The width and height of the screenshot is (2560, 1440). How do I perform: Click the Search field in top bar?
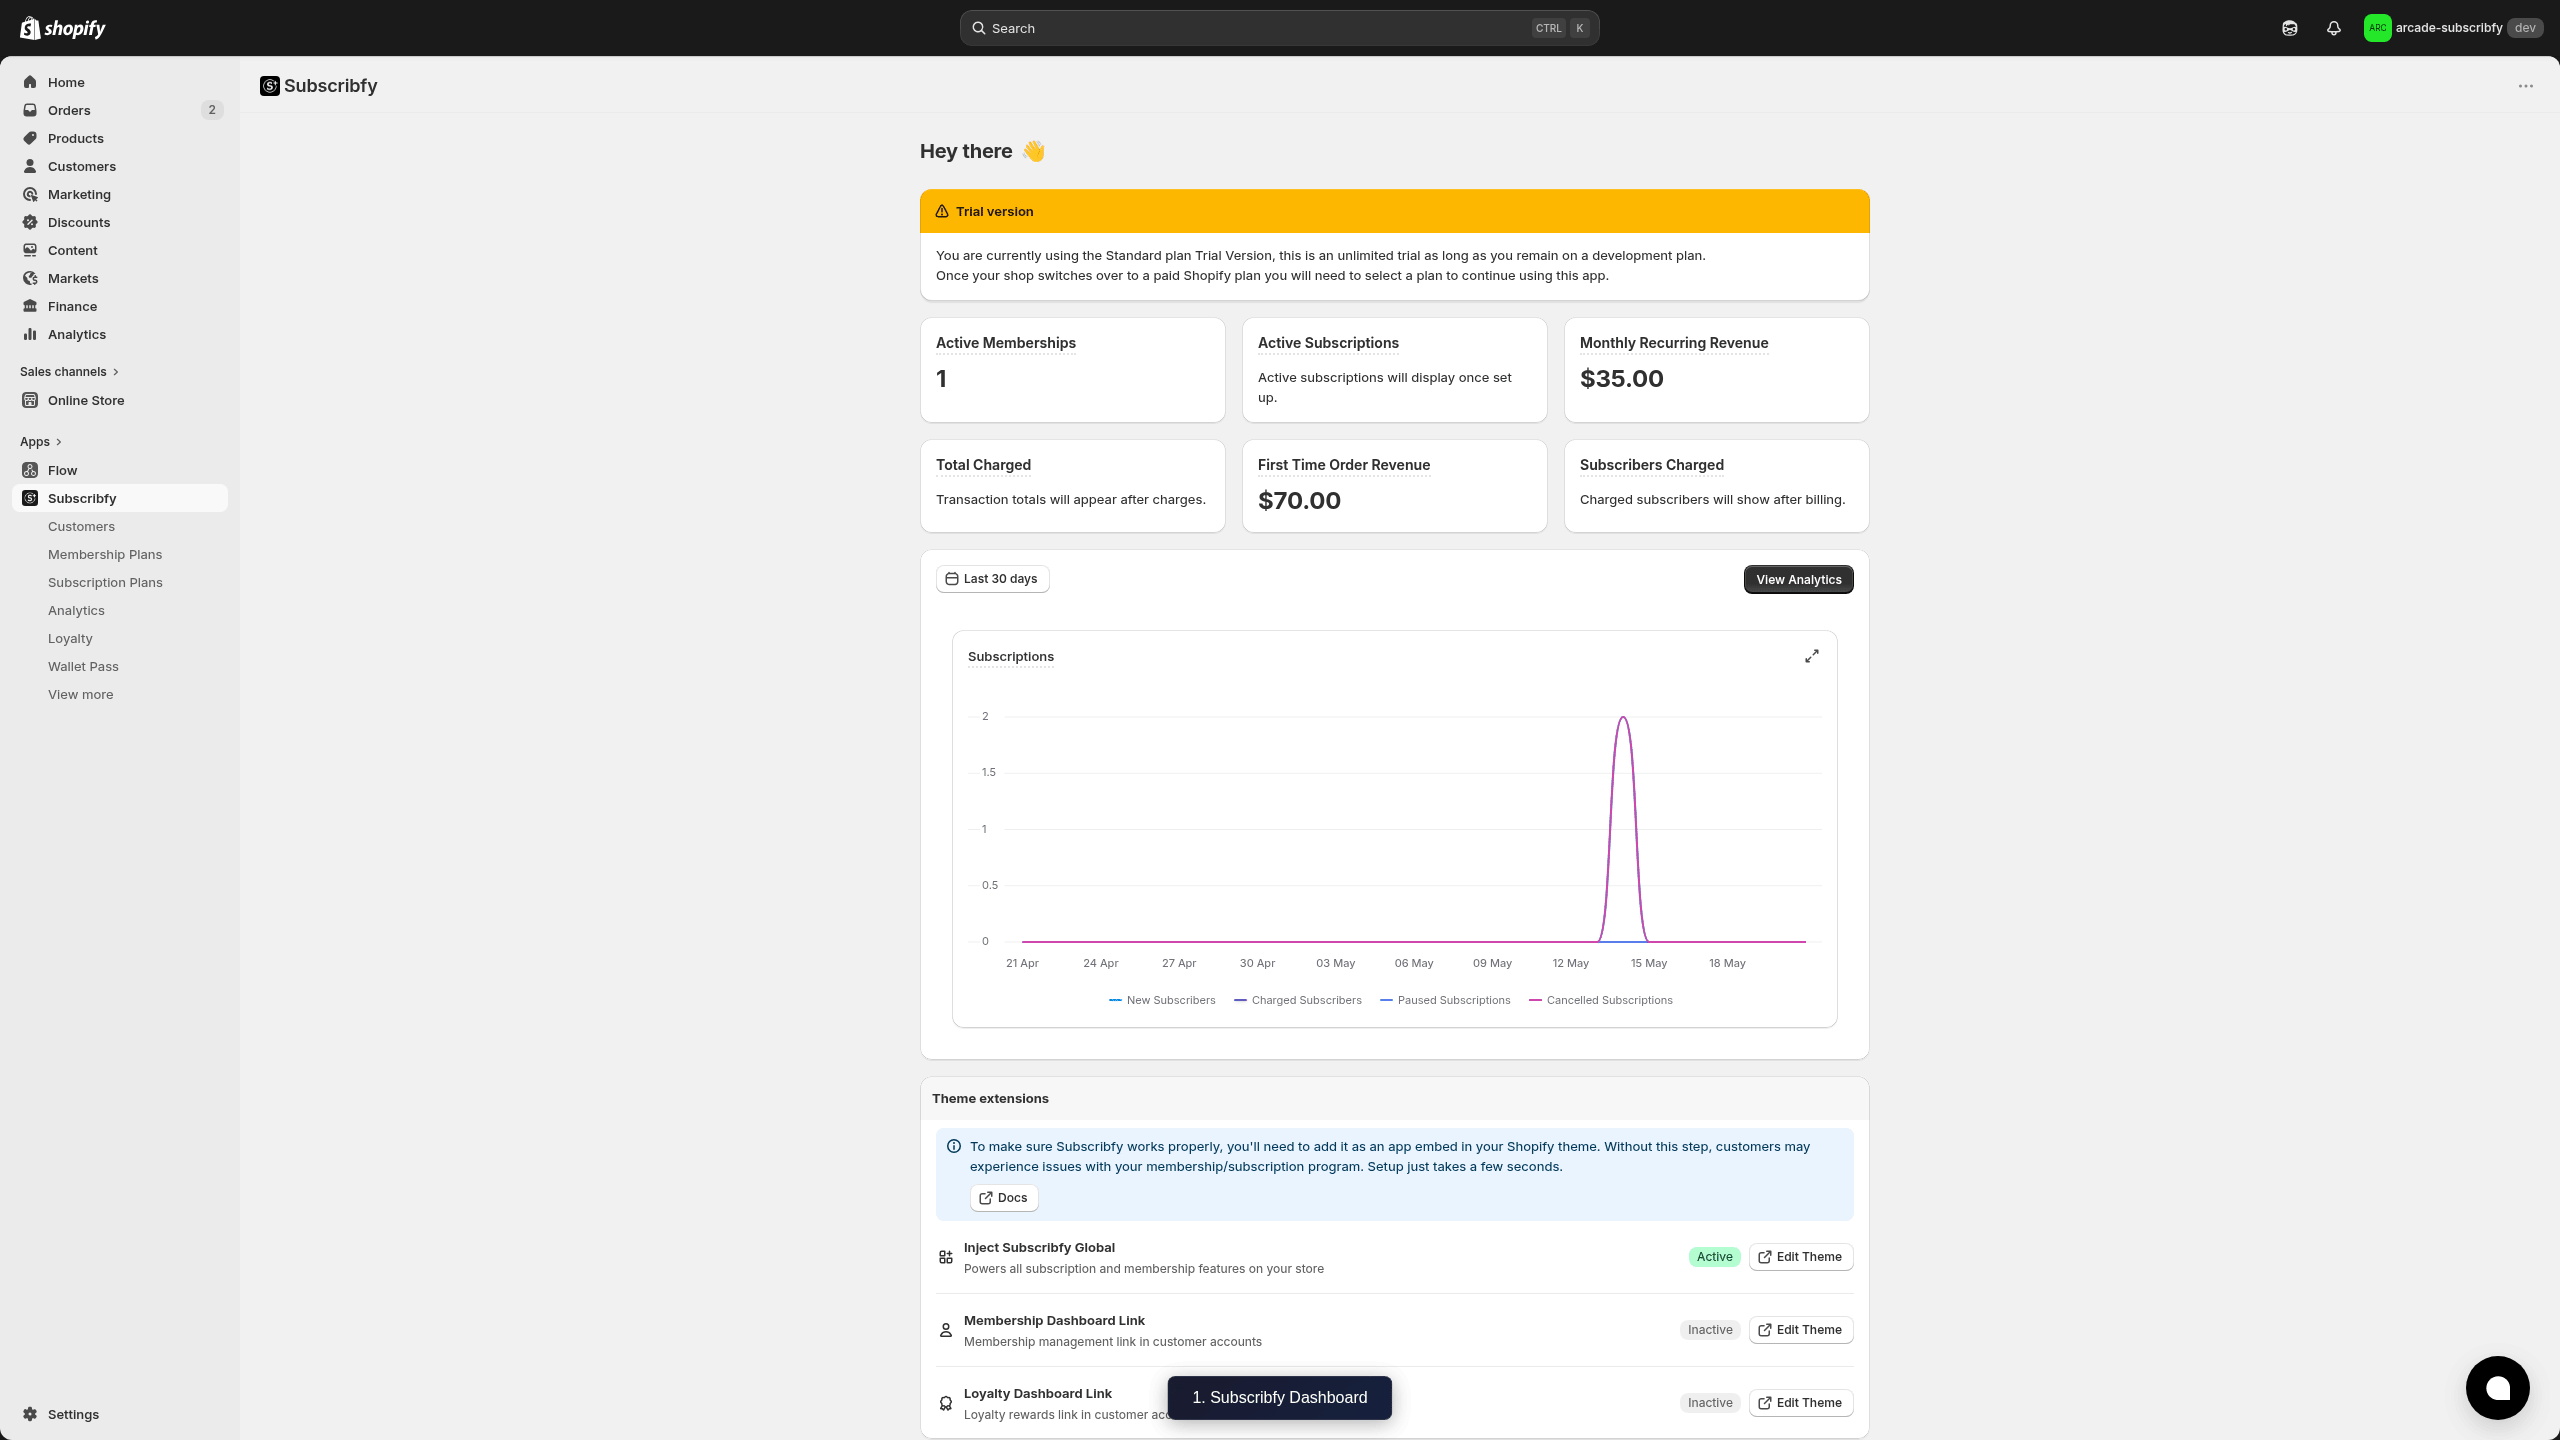pos(1279,28)
